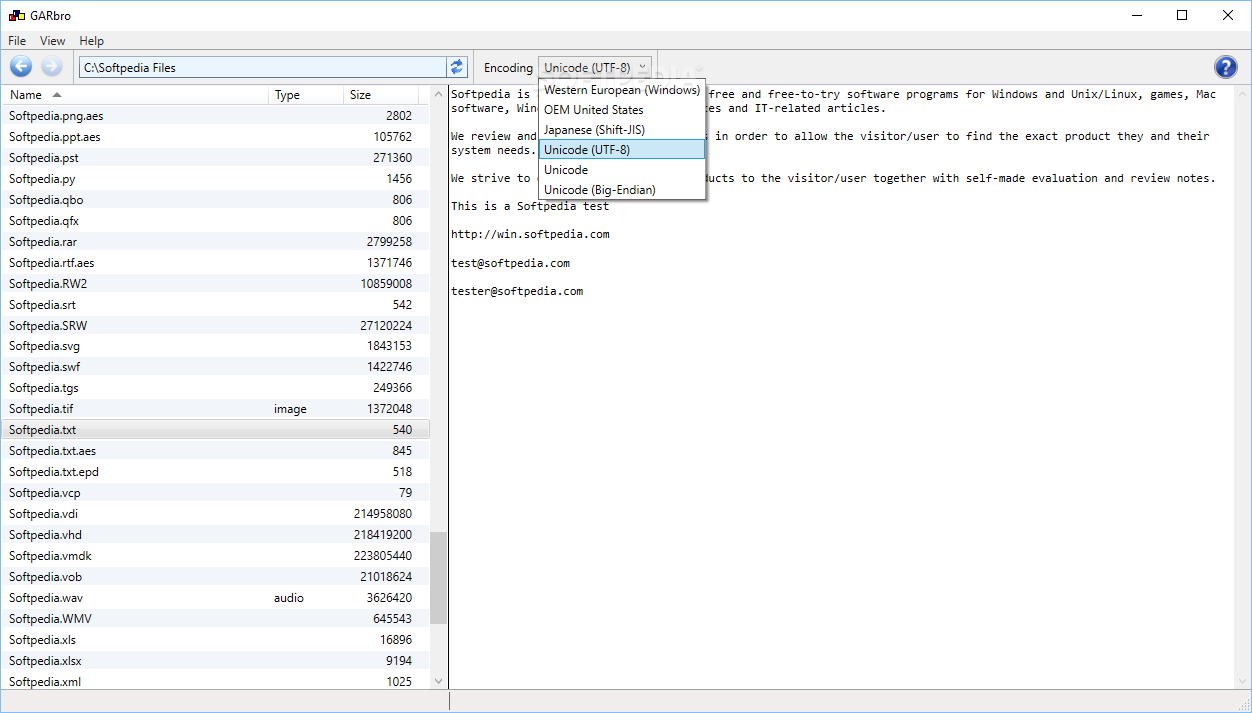Select Softpedia.vhd file

(x=215, y=535)
